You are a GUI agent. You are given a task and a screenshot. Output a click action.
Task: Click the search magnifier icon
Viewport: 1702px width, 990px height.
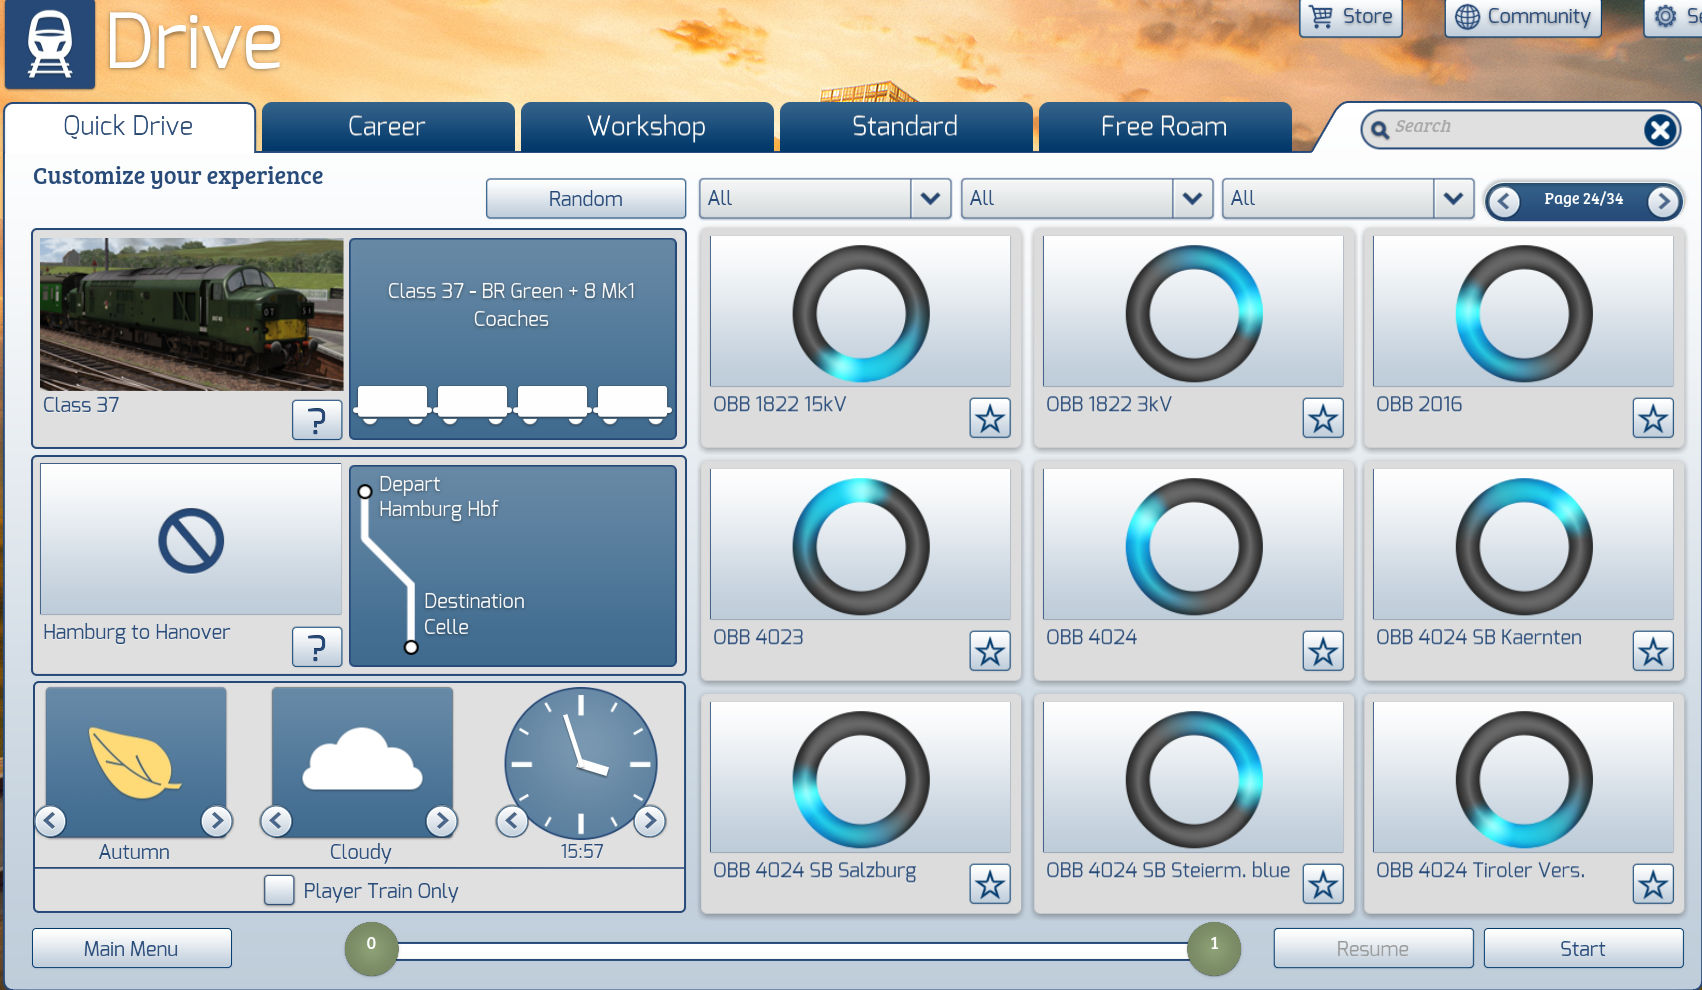[1380, 129]
